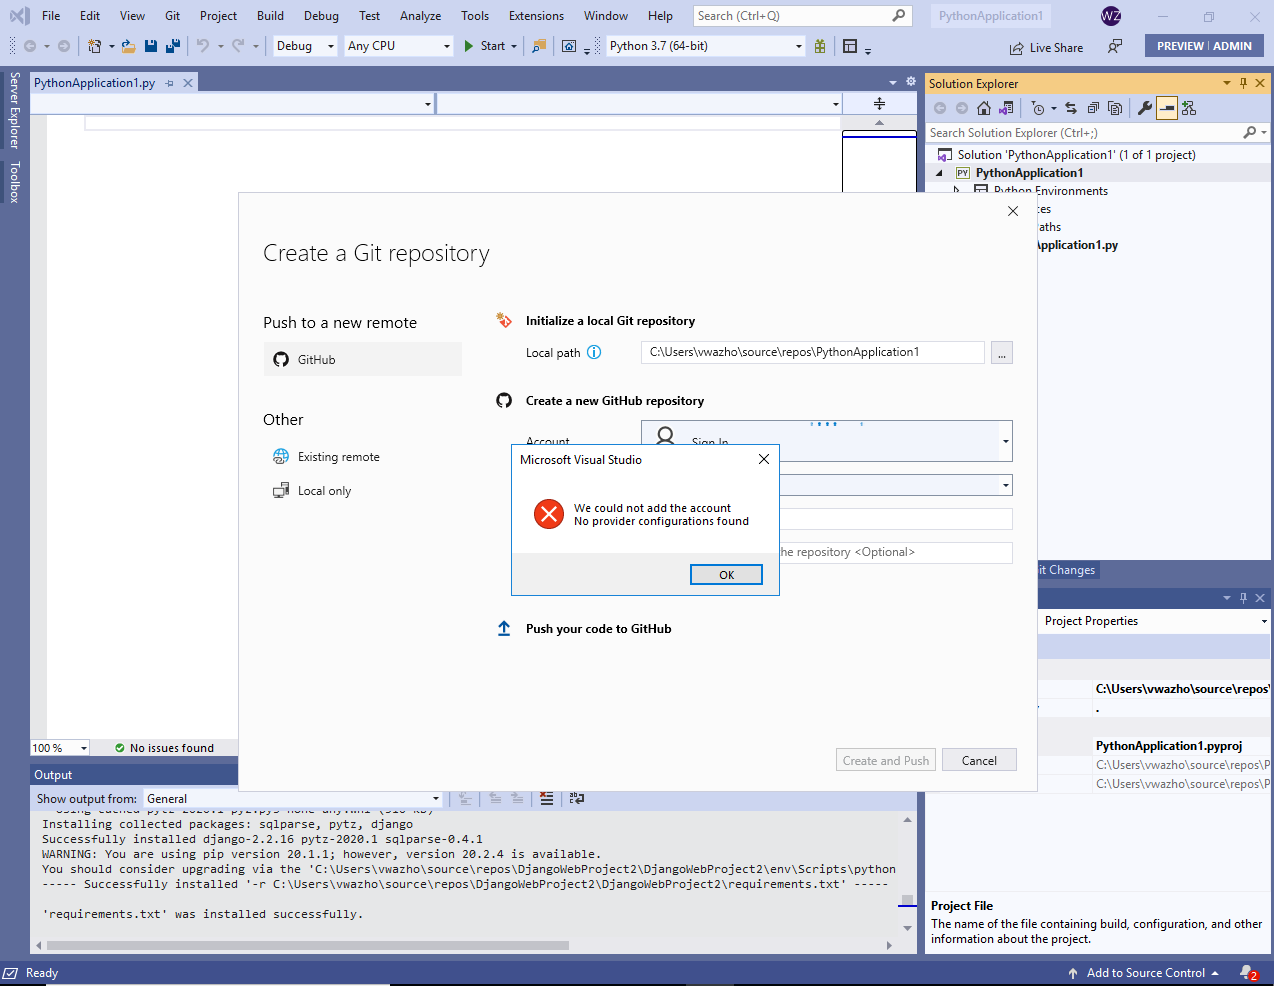Click the Add Environment gift icon
Image resolution: width=1274 pixels, height=986 pixels.
(820, 46)
